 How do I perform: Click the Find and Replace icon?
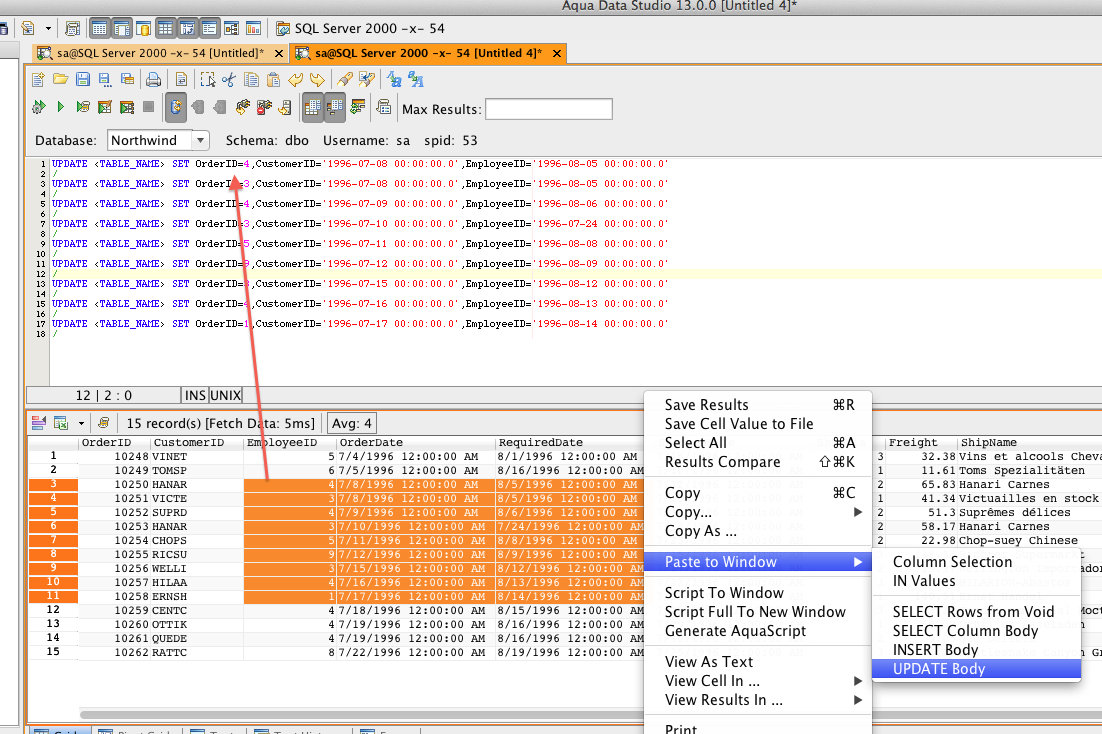pyautogui.click(x=366, y=79)
